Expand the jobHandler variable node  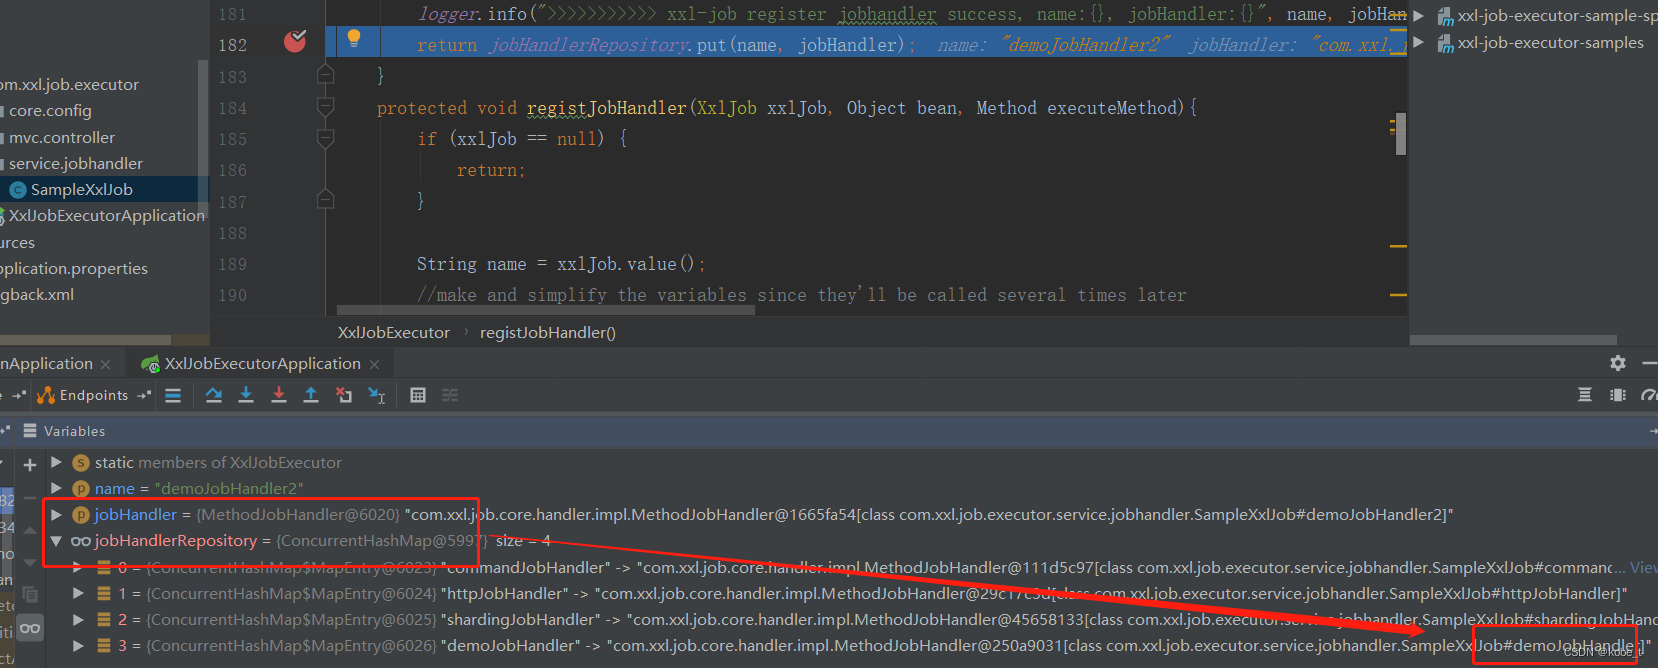coord(57,514)
